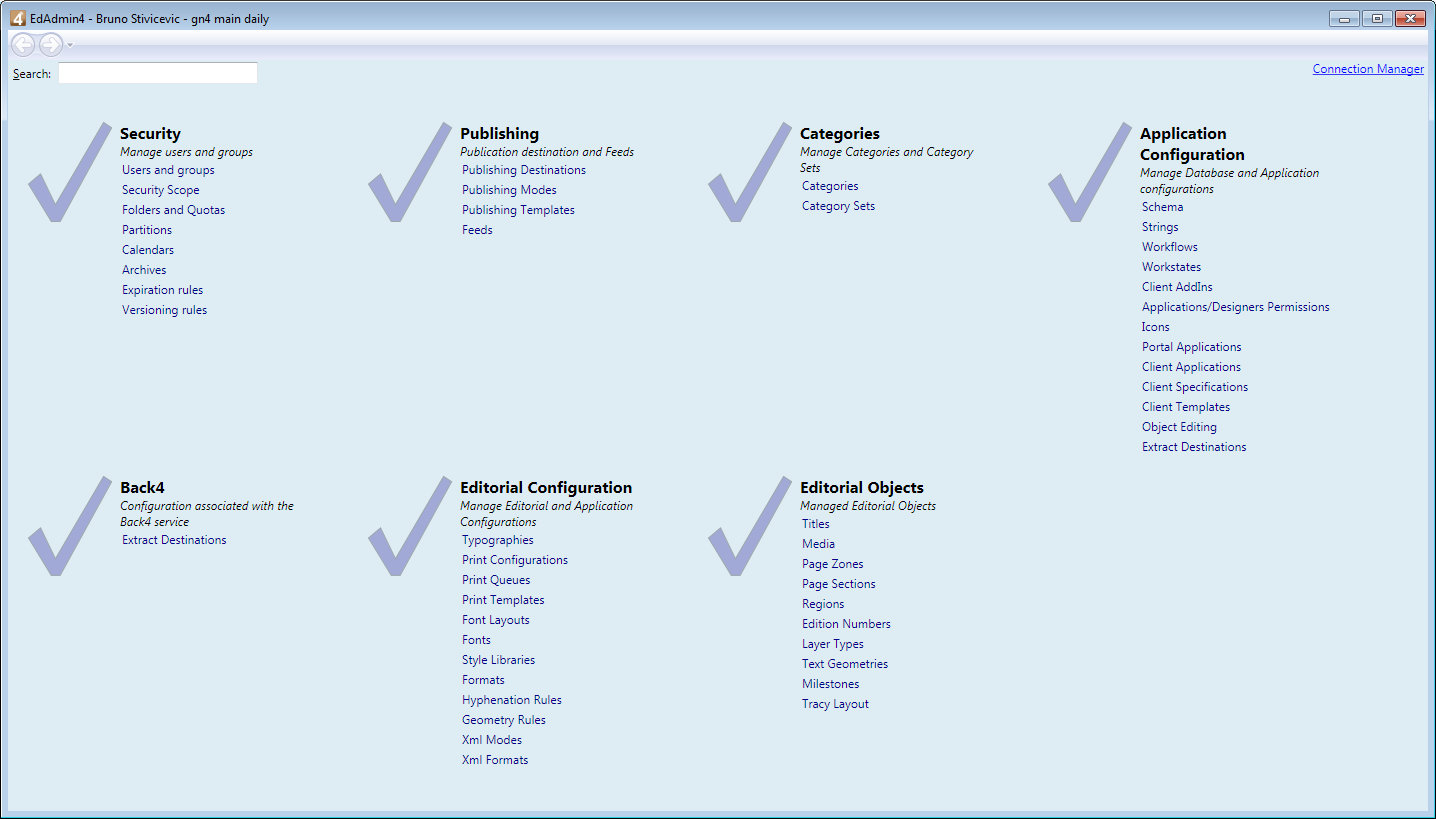This screenshot has width=1436, height=819.
Task: Open Regions link
Action: (x=823, y=604)
